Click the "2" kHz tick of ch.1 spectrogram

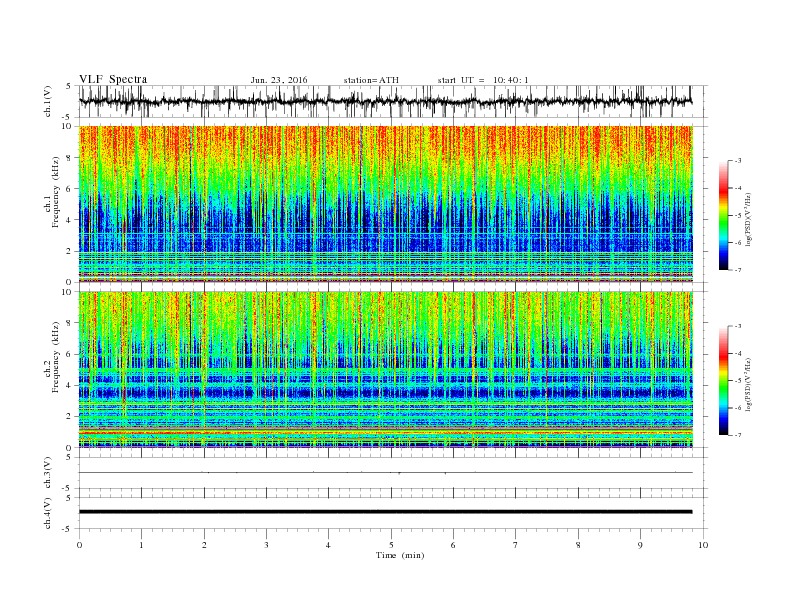point(70,251)
